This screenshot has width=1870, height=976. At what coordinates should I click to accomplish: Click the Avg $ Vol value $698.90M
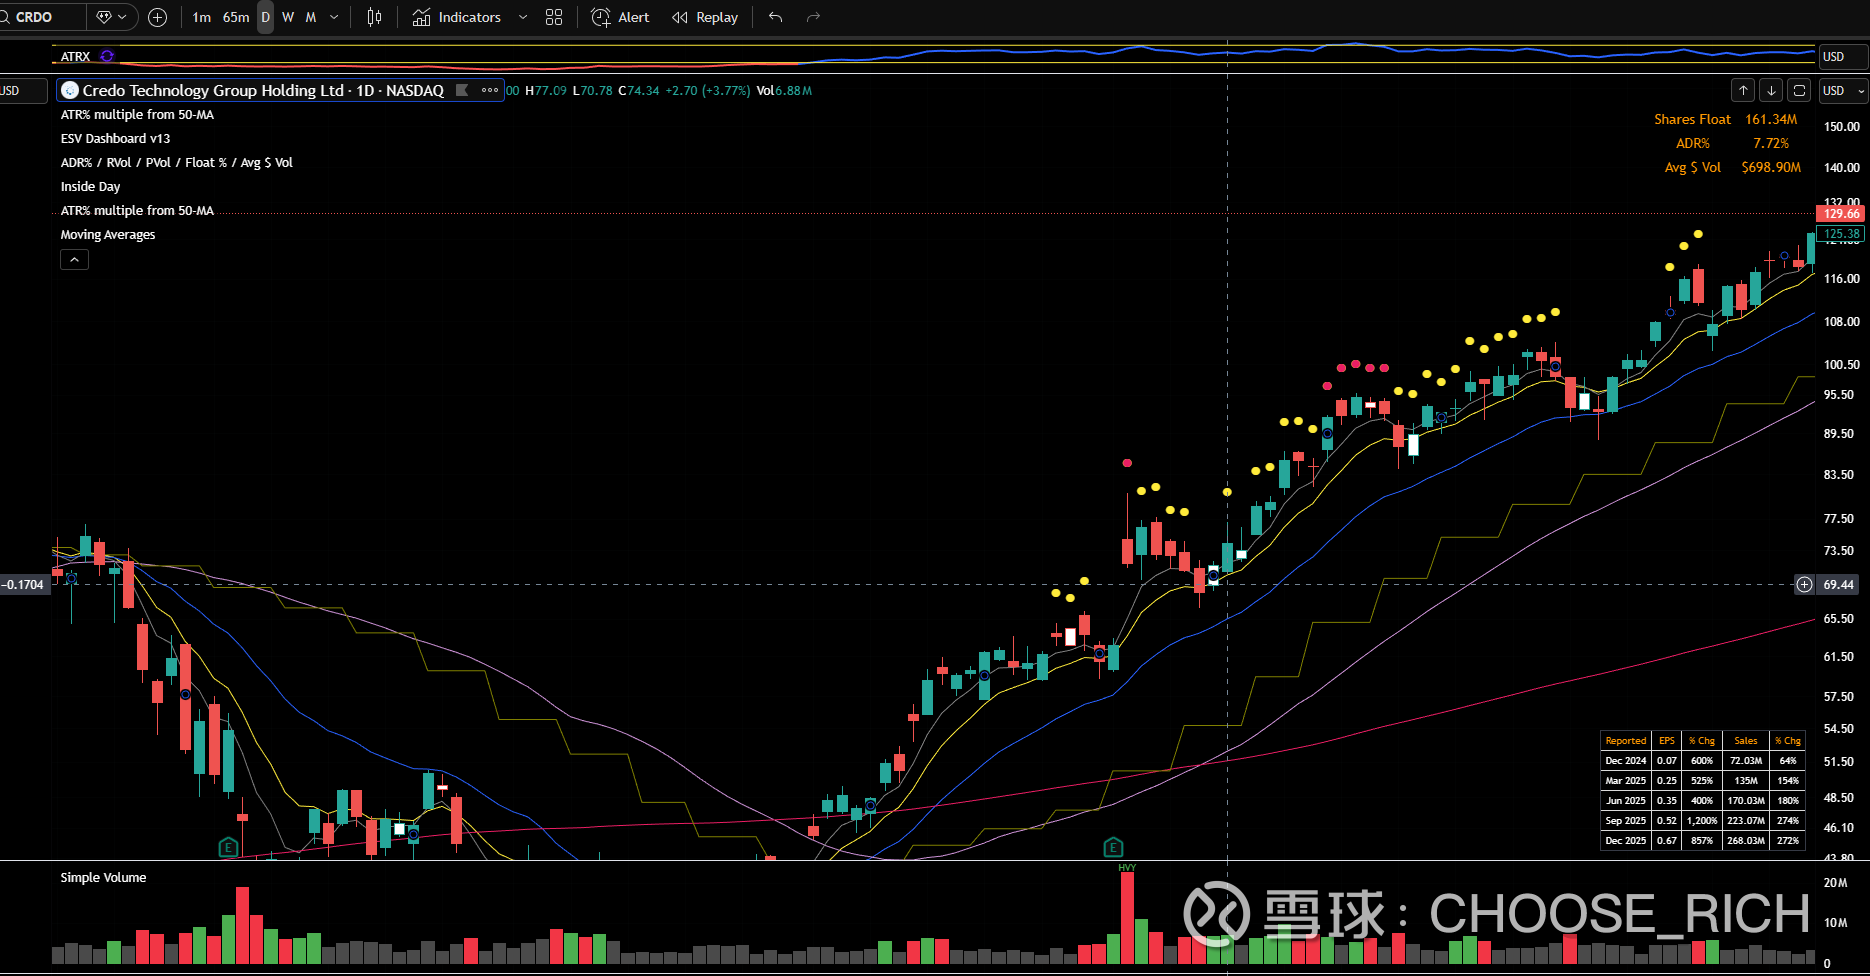click(1771, 167)
